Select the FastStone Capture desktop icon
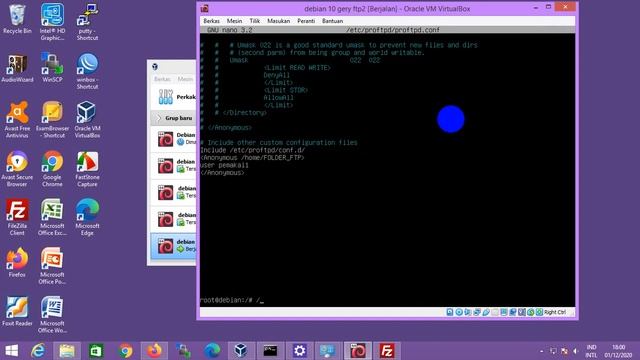 (87, 169)
